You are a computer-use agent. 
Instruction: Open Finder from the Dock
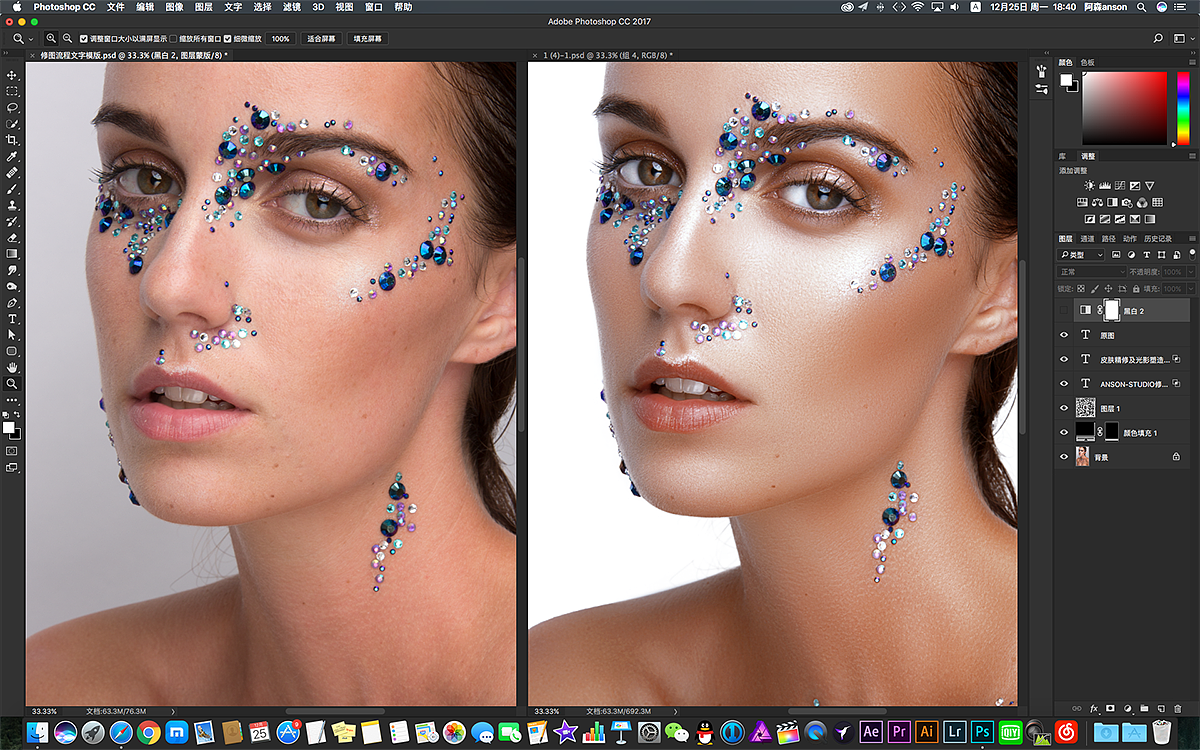(x=37, y=731)
